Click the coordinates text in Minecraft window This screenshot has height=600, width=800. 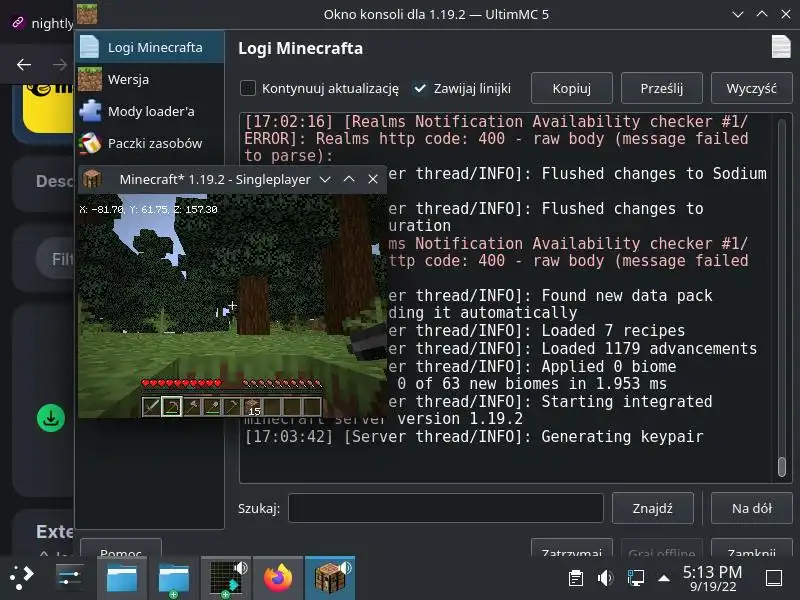[x=148, y=209]
